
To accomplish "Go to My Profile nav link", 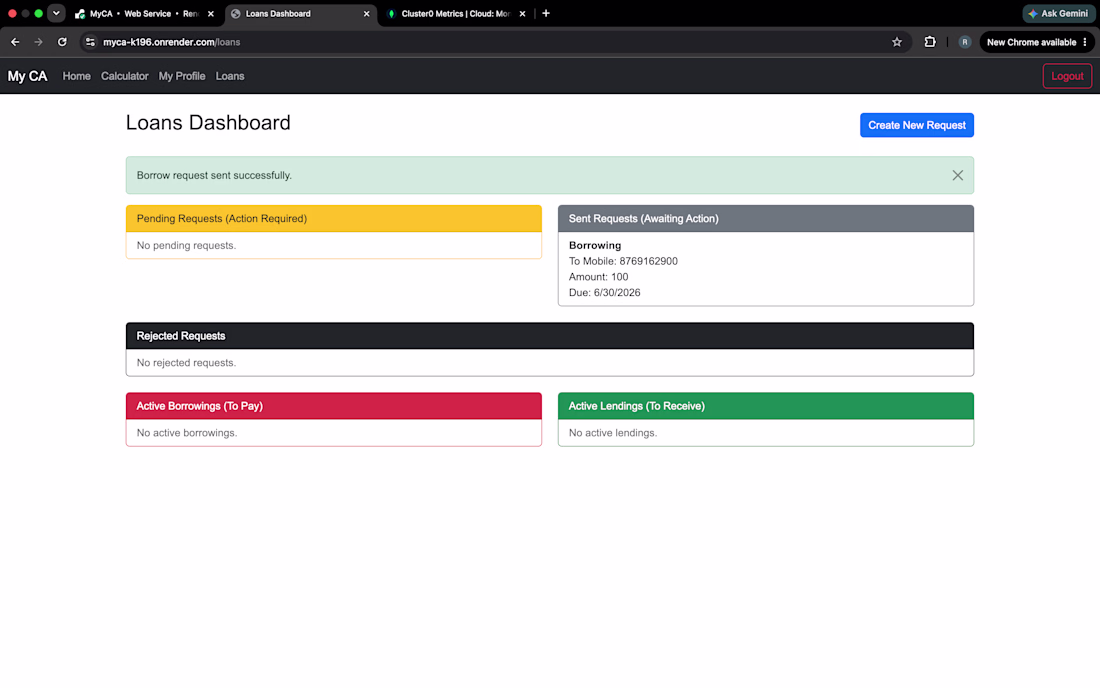I will click(182, 76).
